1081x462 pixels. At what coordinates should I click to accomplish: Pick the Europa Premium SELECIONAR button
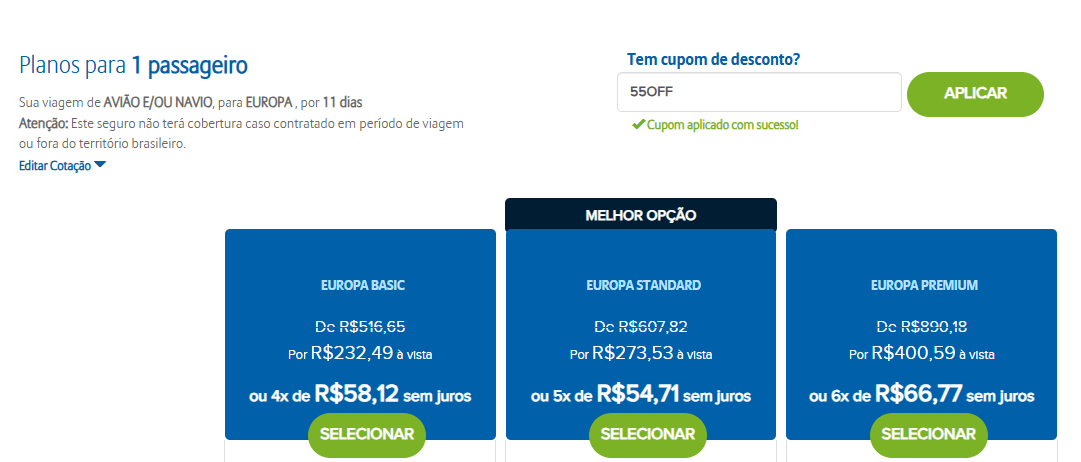click(928, 434)
